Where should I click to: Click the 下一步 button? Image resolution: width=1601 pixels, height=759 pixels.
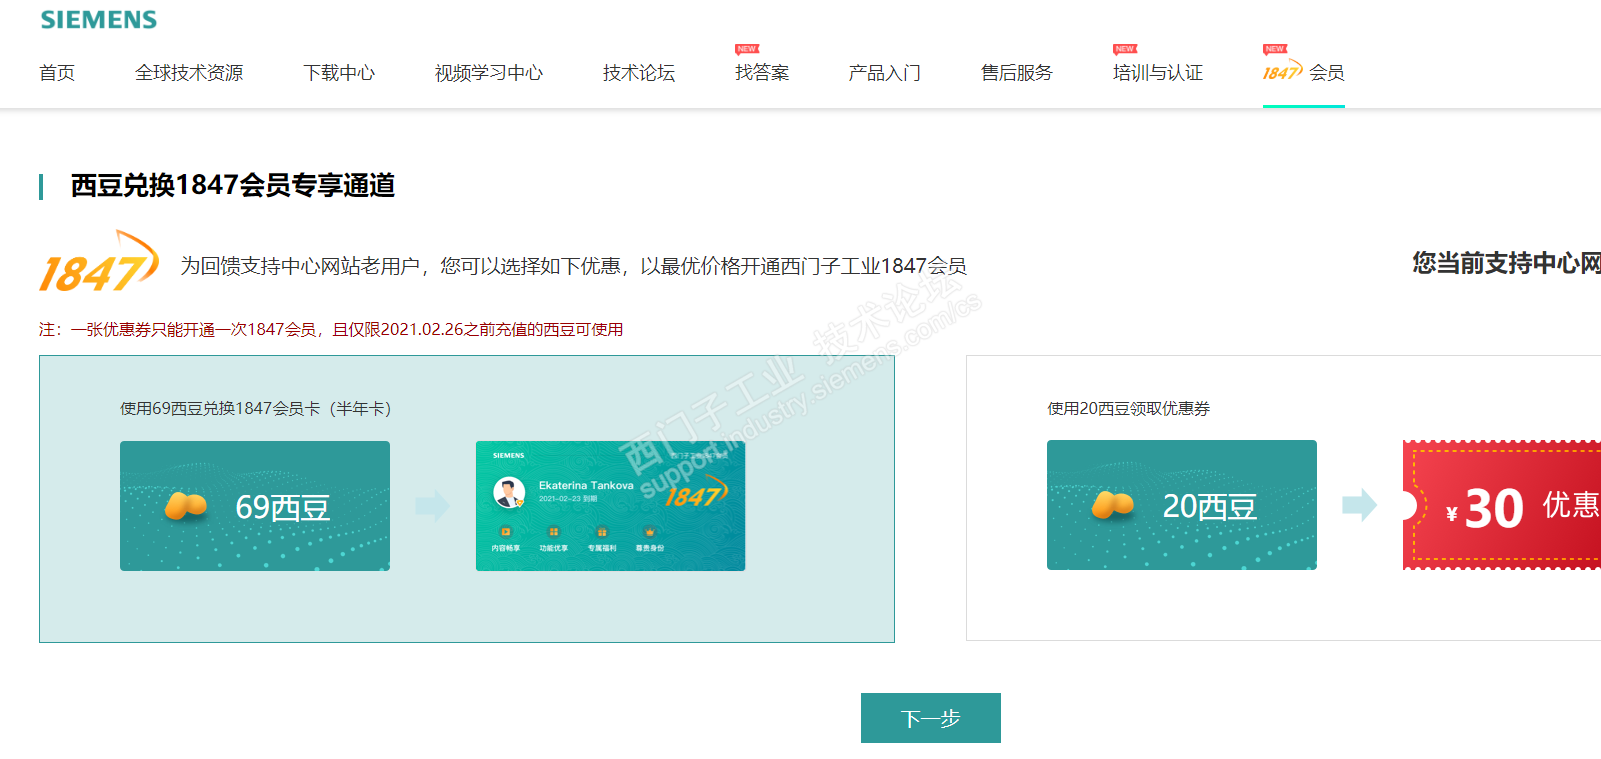click(x=931, y=718)
